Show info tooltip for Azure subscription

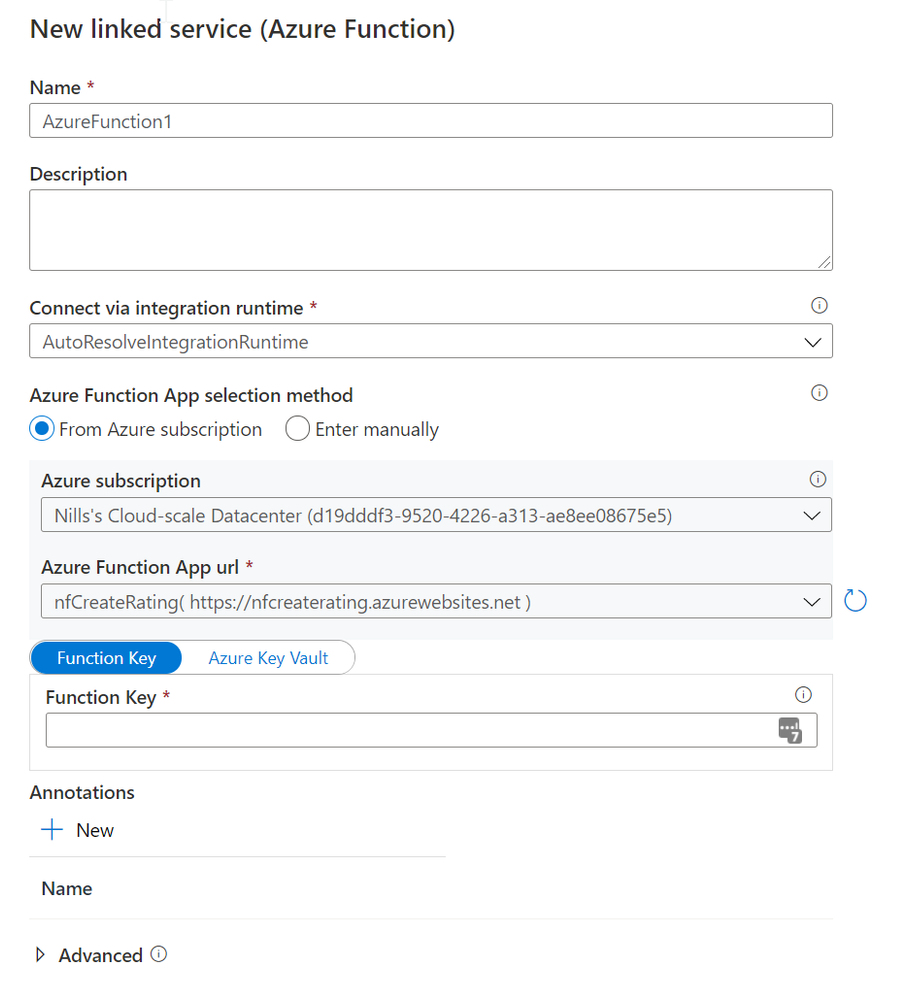(818, 479)
